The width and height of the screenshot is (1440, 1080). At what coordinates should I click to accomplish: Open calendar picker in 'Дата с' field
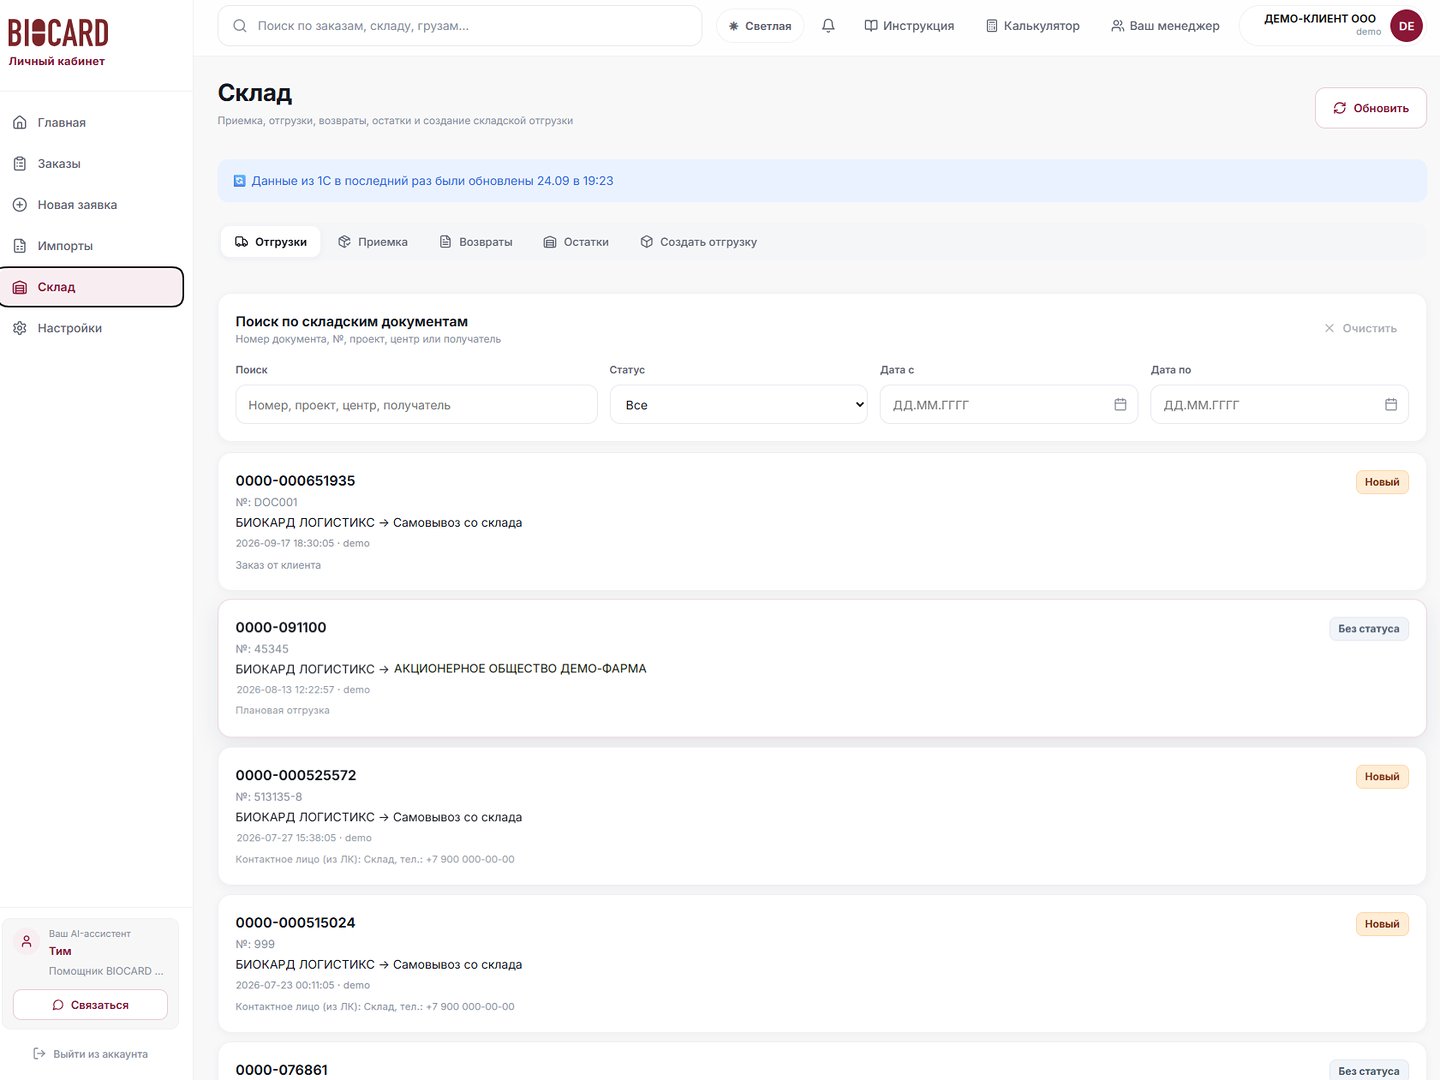click(x=1120, y=404)
